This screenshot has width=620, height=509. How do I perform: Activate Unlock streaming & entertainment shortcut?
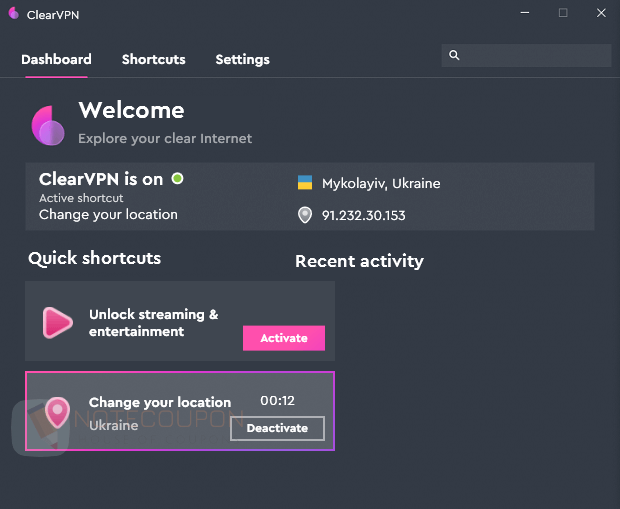click(284, 338)
